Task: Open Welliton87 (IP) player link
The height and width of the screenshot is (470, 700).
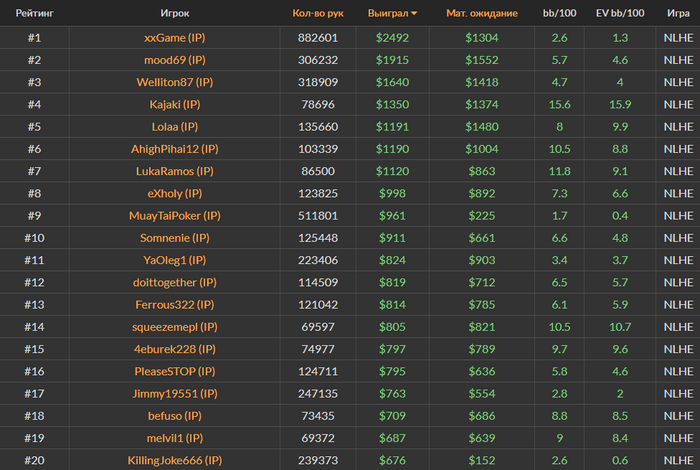Action: [x=174, y=82]
